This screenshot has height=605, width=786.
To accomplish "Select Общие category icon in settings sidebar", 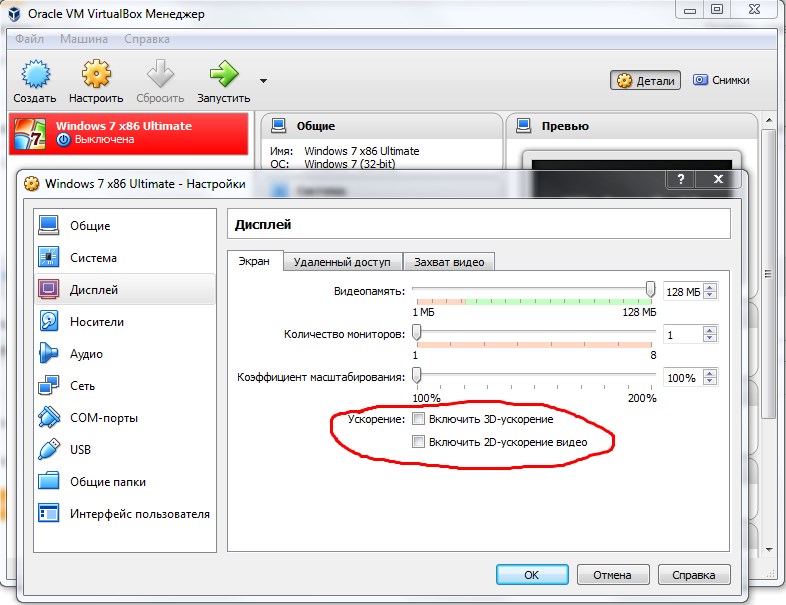I will tap(49, 226).
